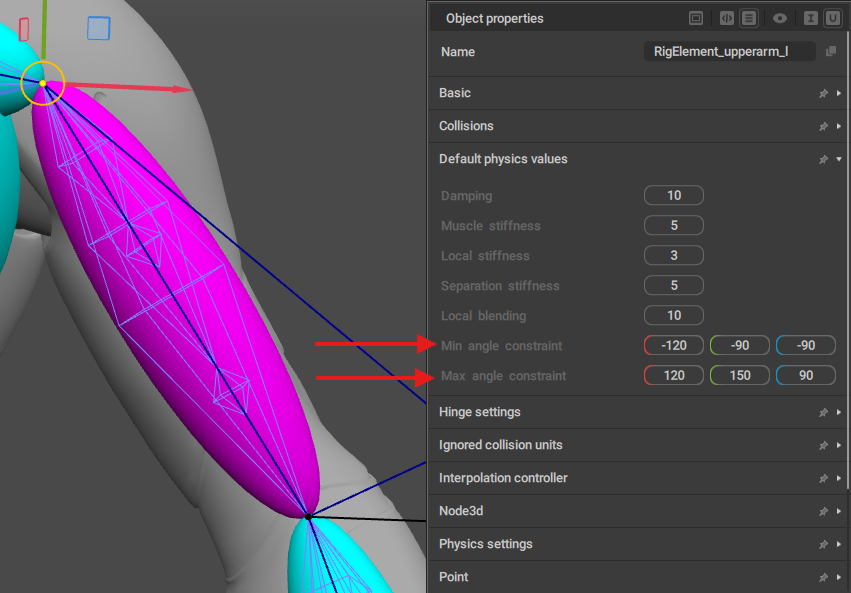Click the Min angle constraint label
The width and height of the screenshot is (851, 593).
[x=501, y=346]
